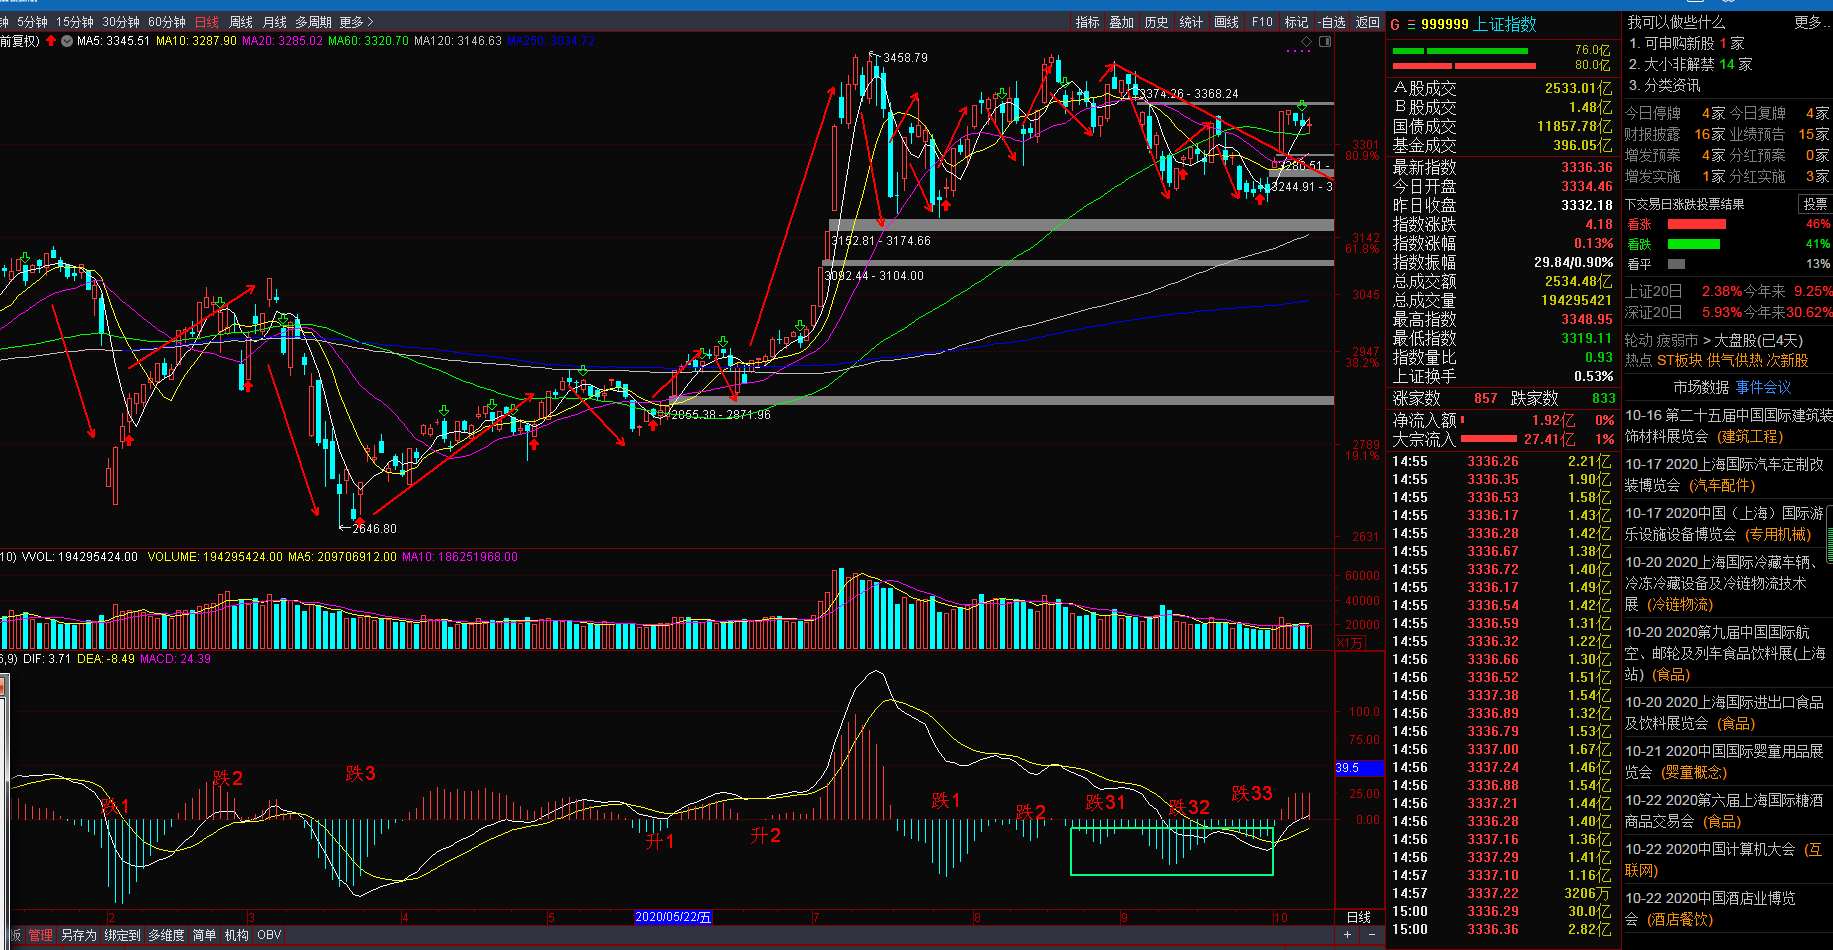The image size is (1833, 950).
Task: Open the 次新股 hot topic link
Action: point(1788,360)
